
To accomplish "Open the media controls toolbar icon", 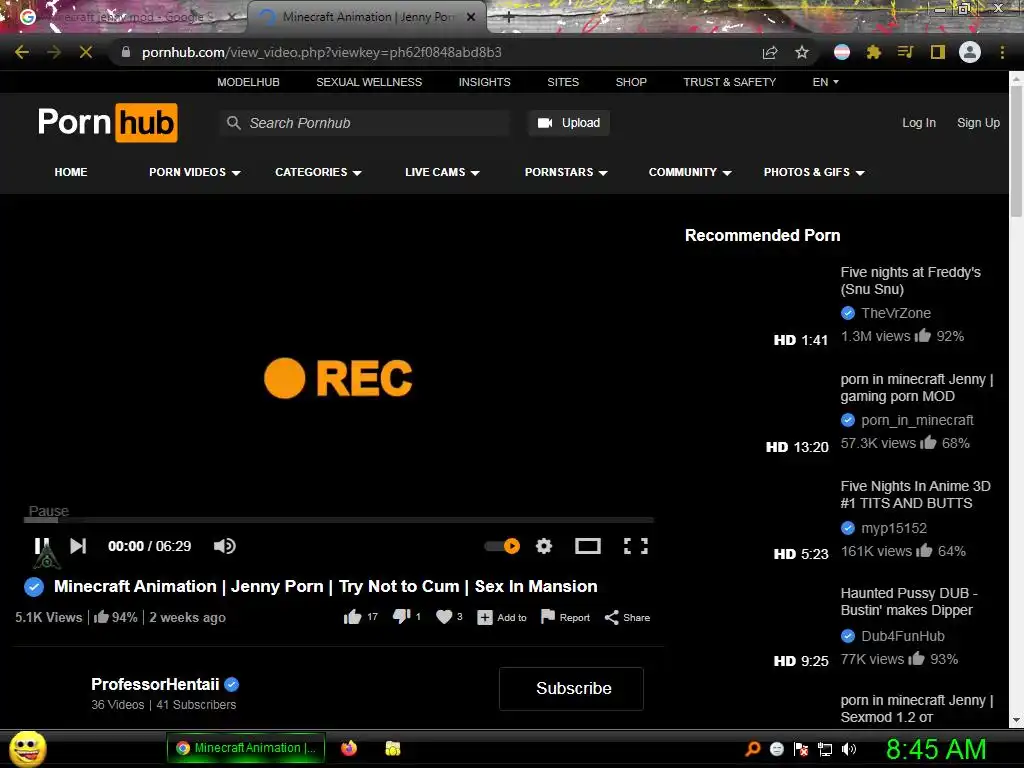I will (905, 52).
